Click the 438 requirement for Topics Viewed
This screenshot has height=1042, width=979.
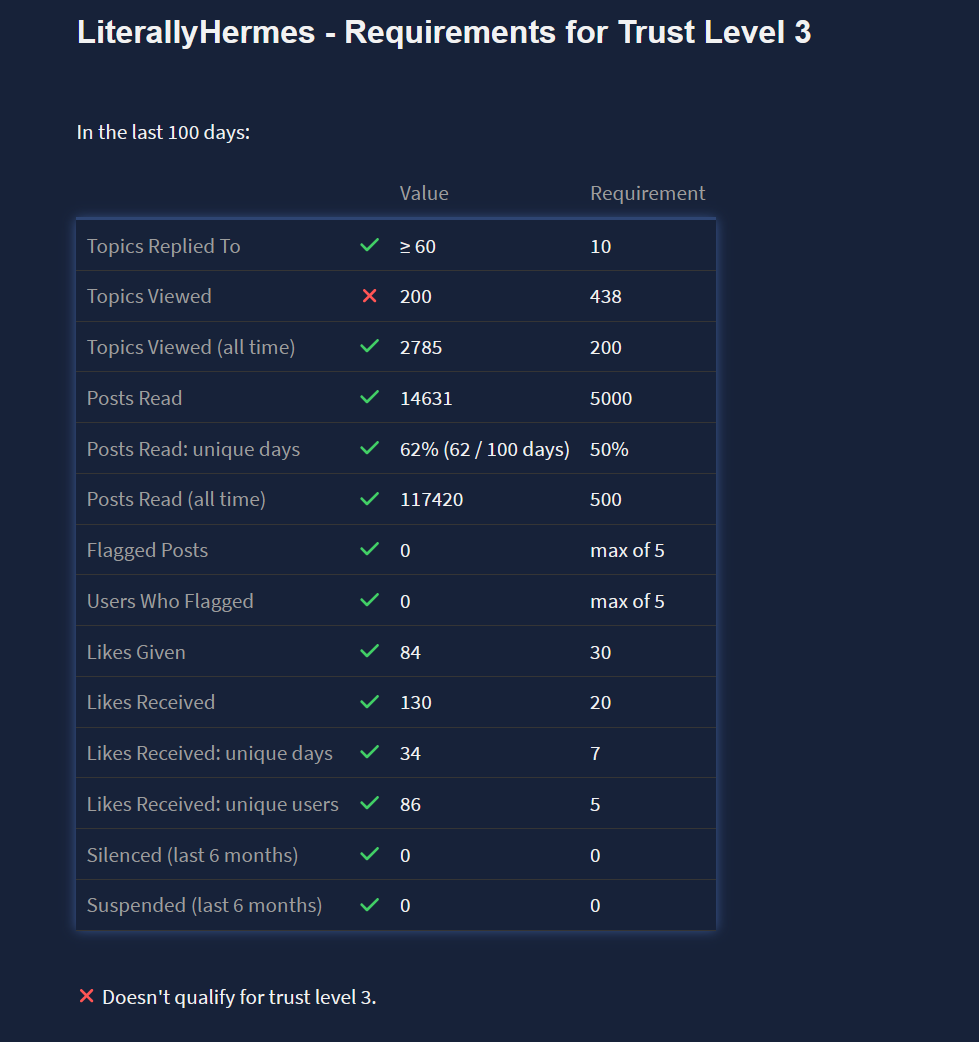pos(606,297)
